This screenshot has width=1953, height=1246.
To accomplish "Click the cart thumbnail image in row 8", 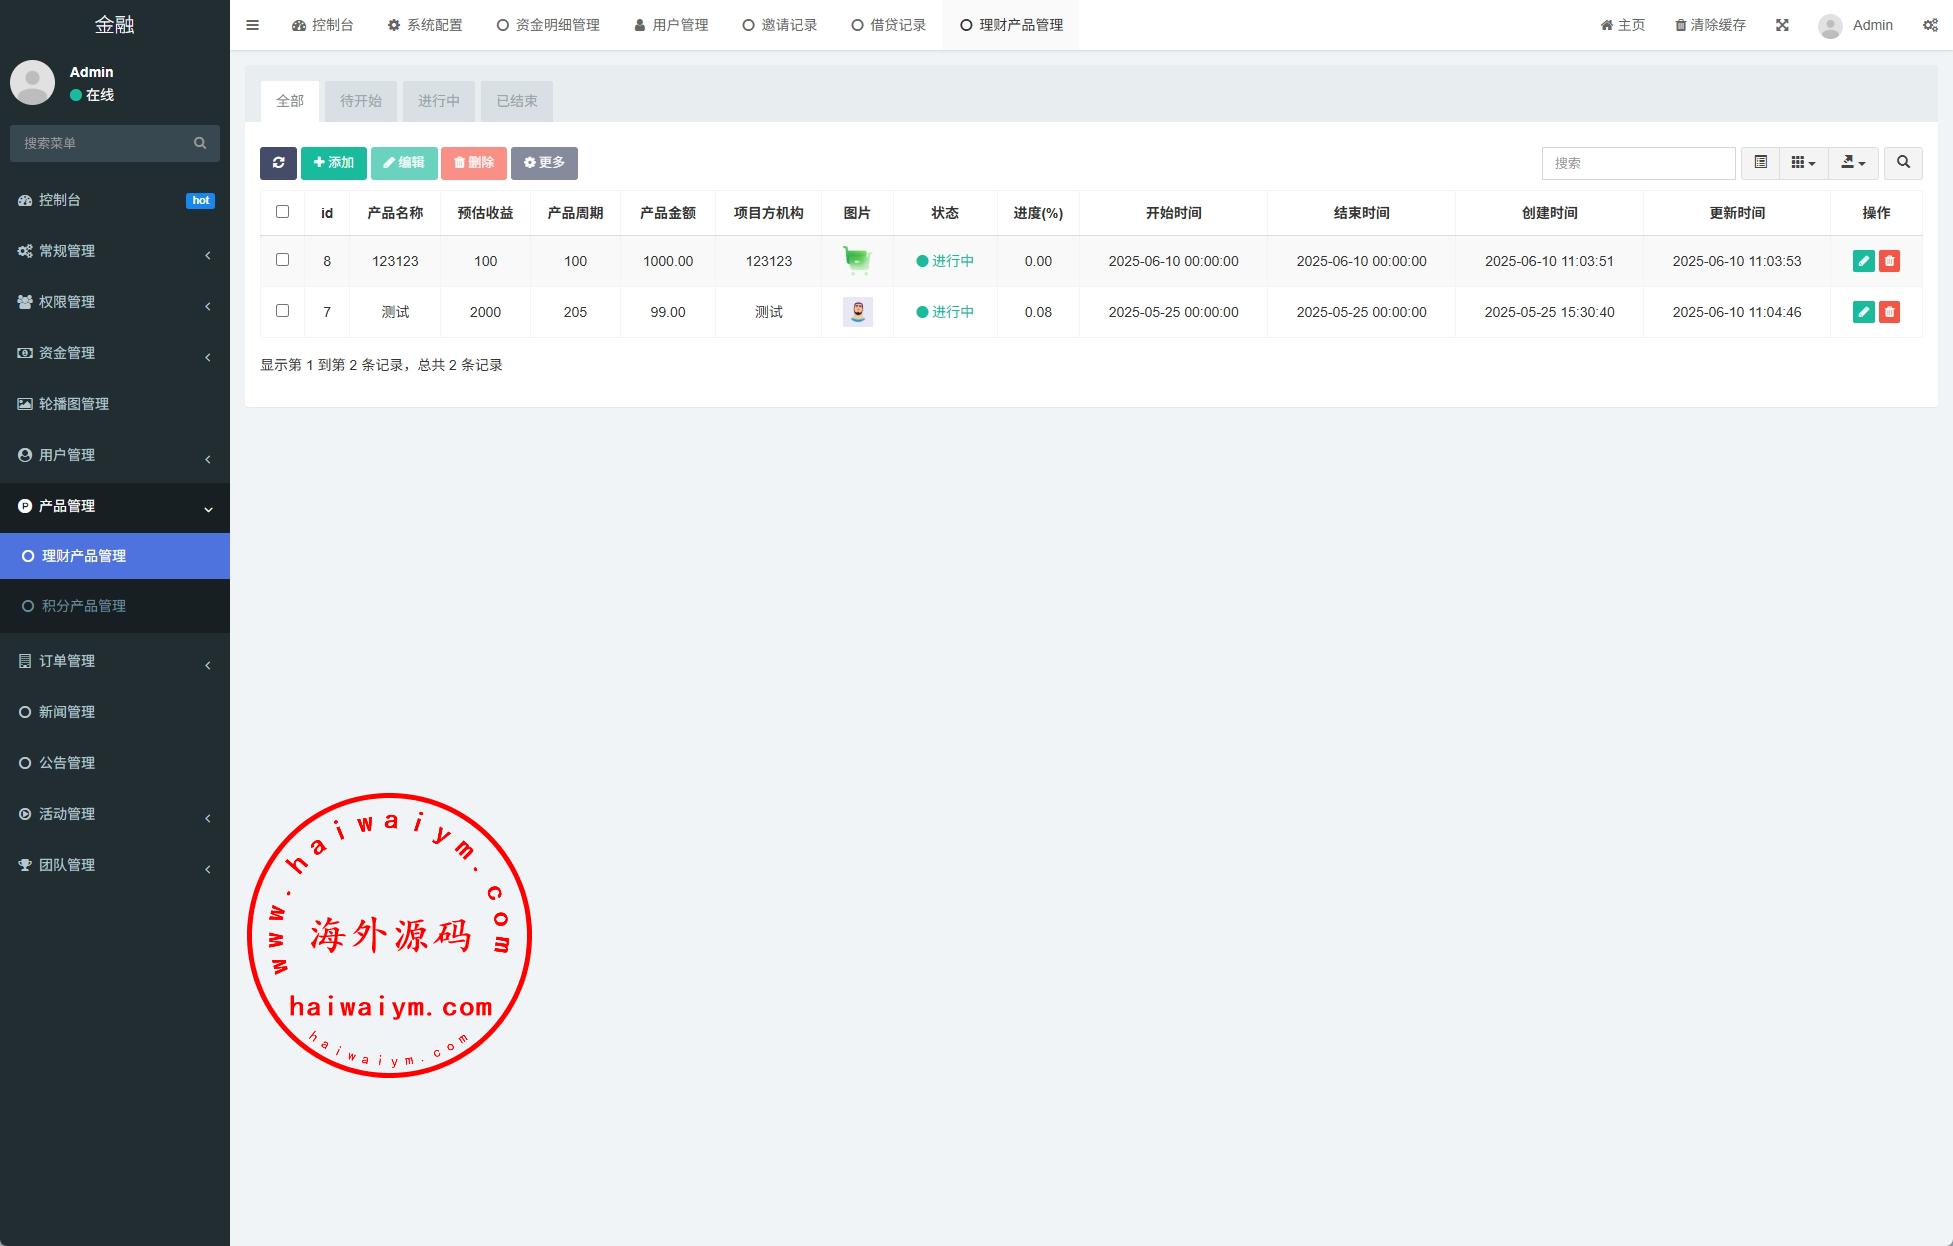I will click(857, 261).
